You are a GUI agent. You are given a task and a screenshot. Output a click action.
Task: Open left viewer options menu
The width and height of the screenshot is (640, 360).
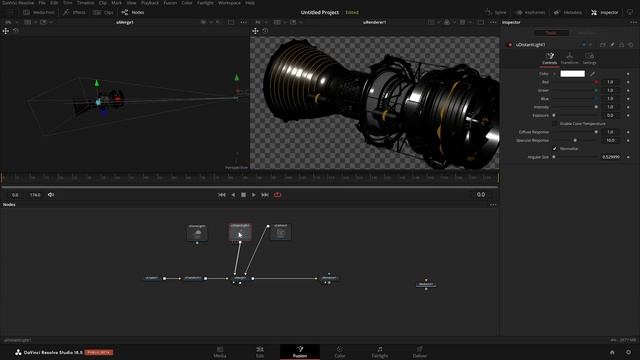coord(244,22)
